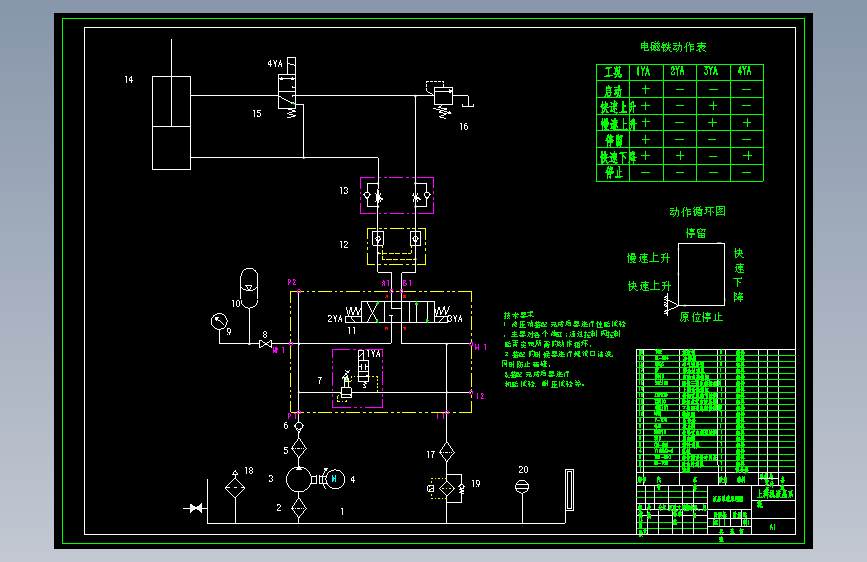Click the vertical 快速下降 label
Image resolution: width=867 pixels, height=562 pixels.
coord(739,275)
